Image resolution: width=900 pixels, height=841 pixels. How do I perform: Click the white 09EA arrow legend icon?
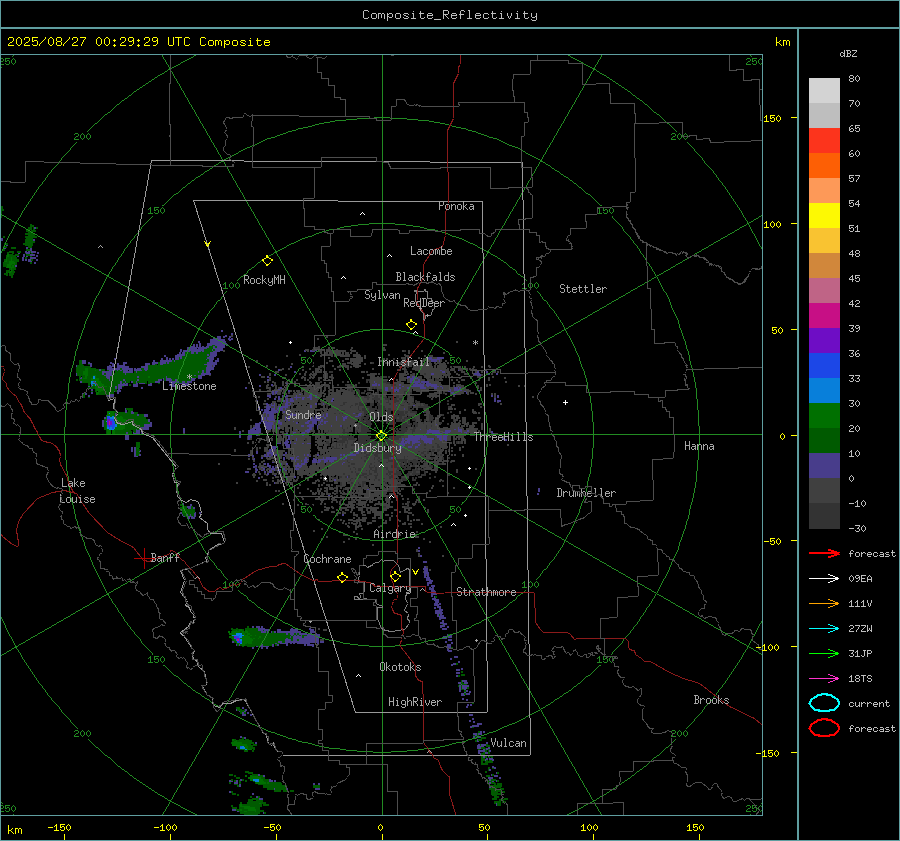click(x=824, y=579)
